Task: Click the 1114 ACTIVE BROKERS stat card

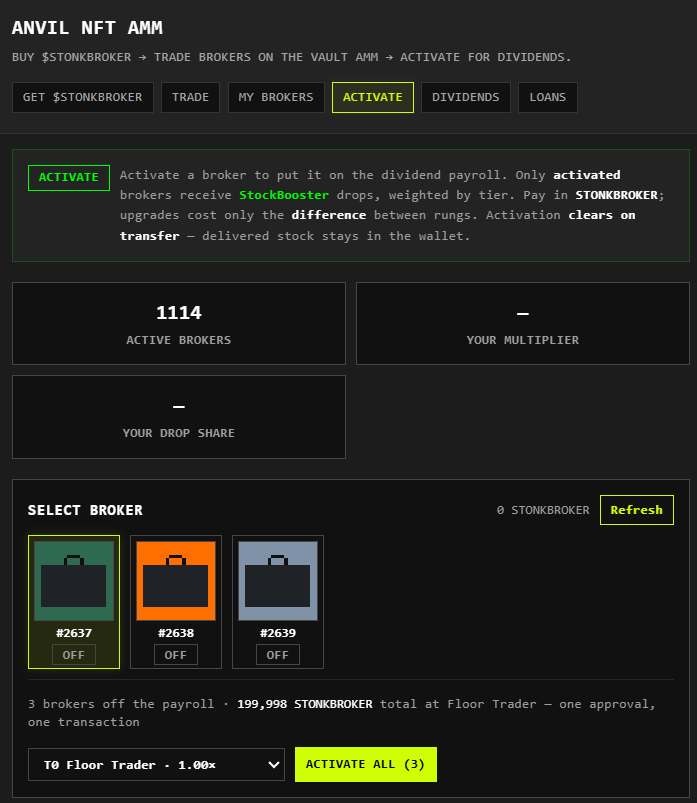Action: (179, 324)
